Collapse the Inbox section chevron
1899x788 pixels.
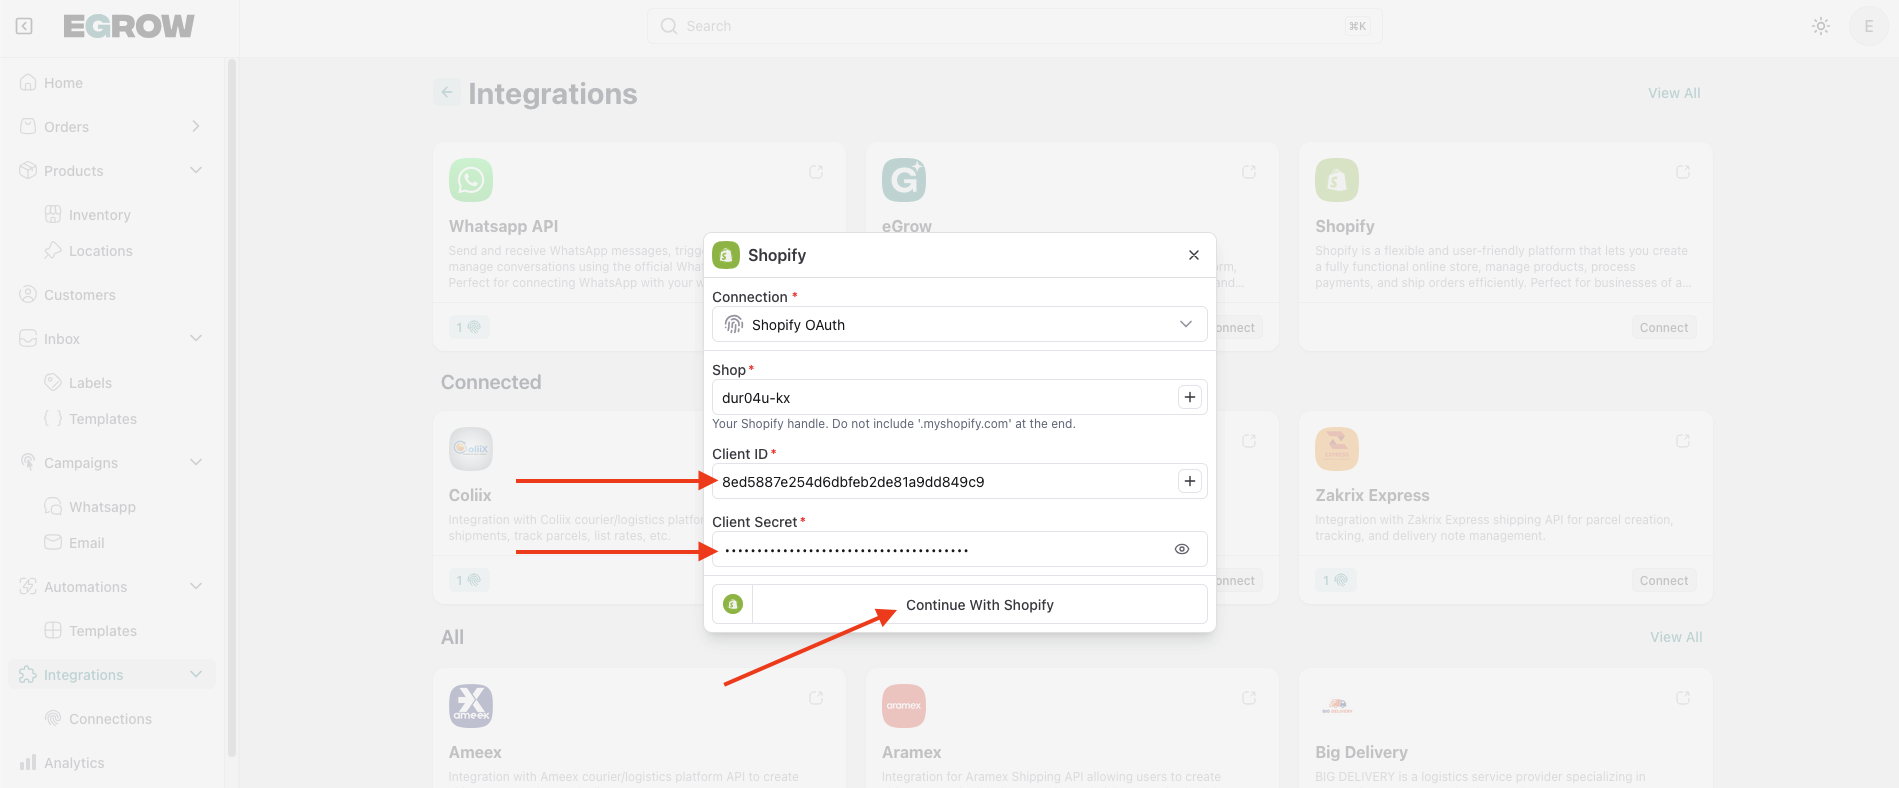(196, 339)
